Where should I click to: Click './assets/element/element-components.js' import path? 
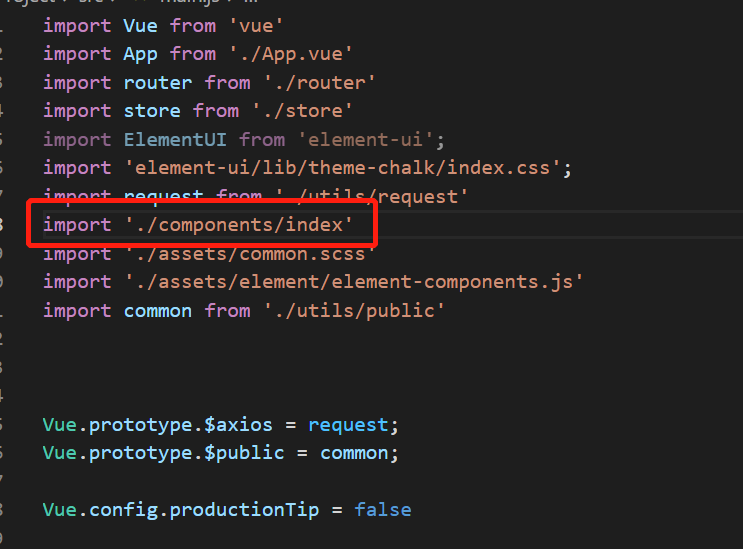coord(354,282)
